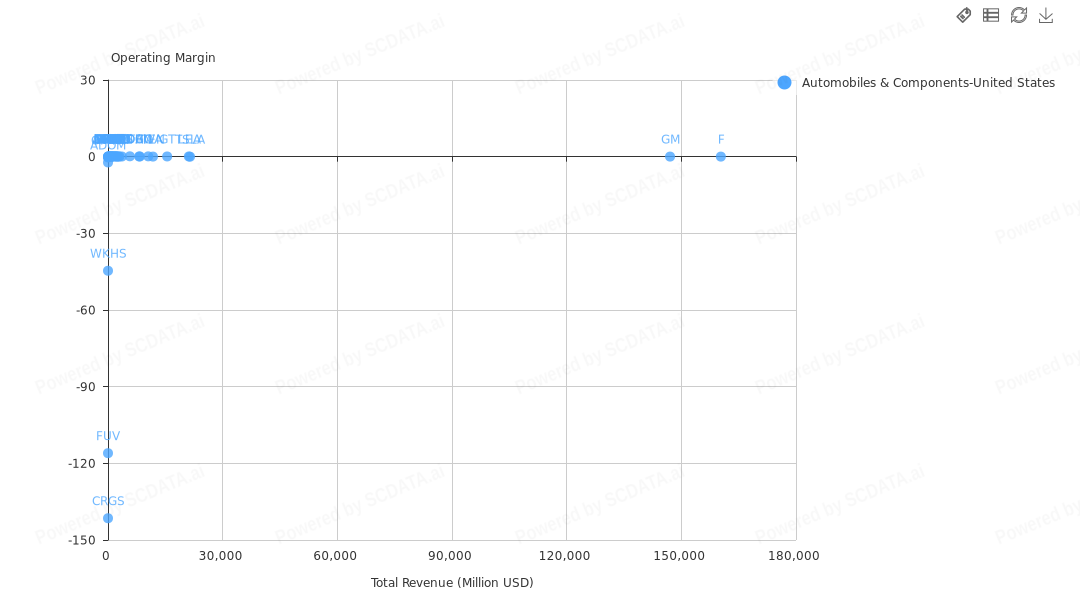This screenshot has height=600, width=1080.
Task: Select the CRGS data point
Action: [x=108, y=518]
